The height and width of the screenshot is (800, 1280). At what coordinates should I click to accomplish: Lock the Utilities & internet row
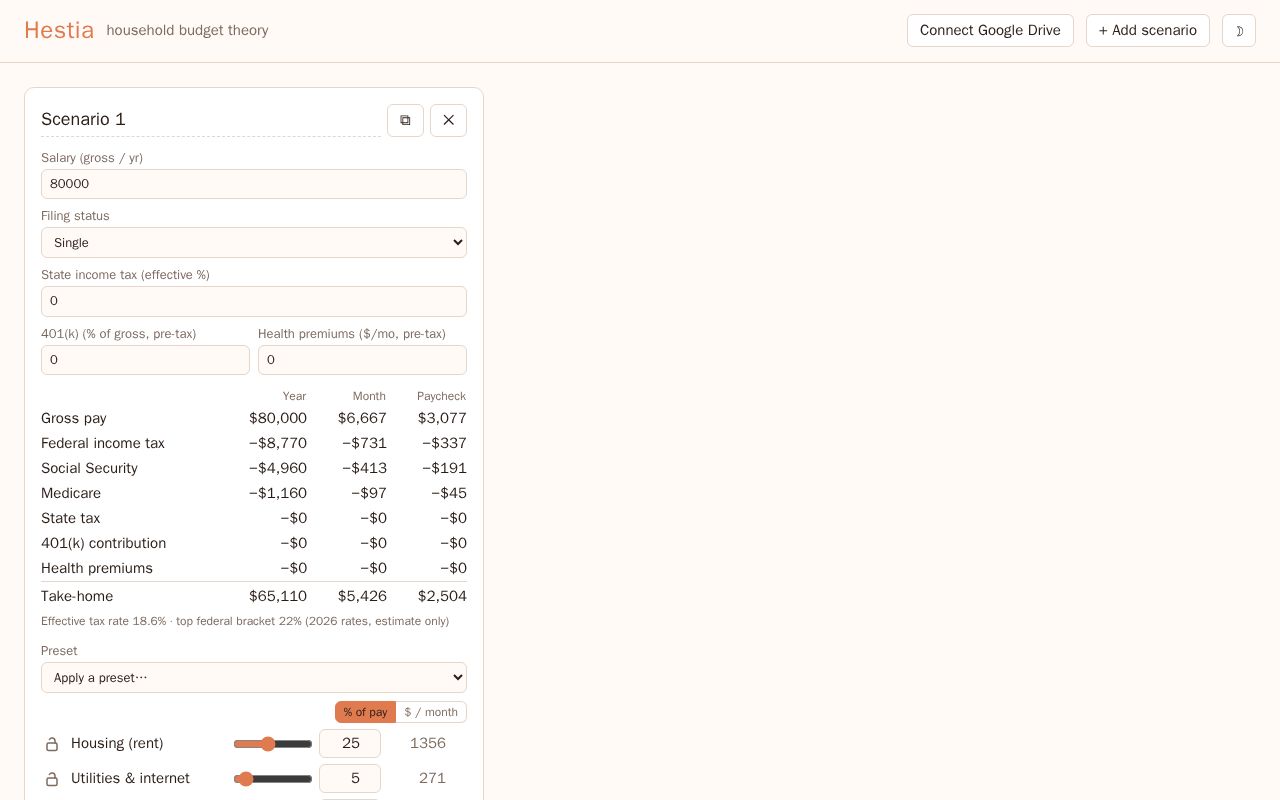52,779
